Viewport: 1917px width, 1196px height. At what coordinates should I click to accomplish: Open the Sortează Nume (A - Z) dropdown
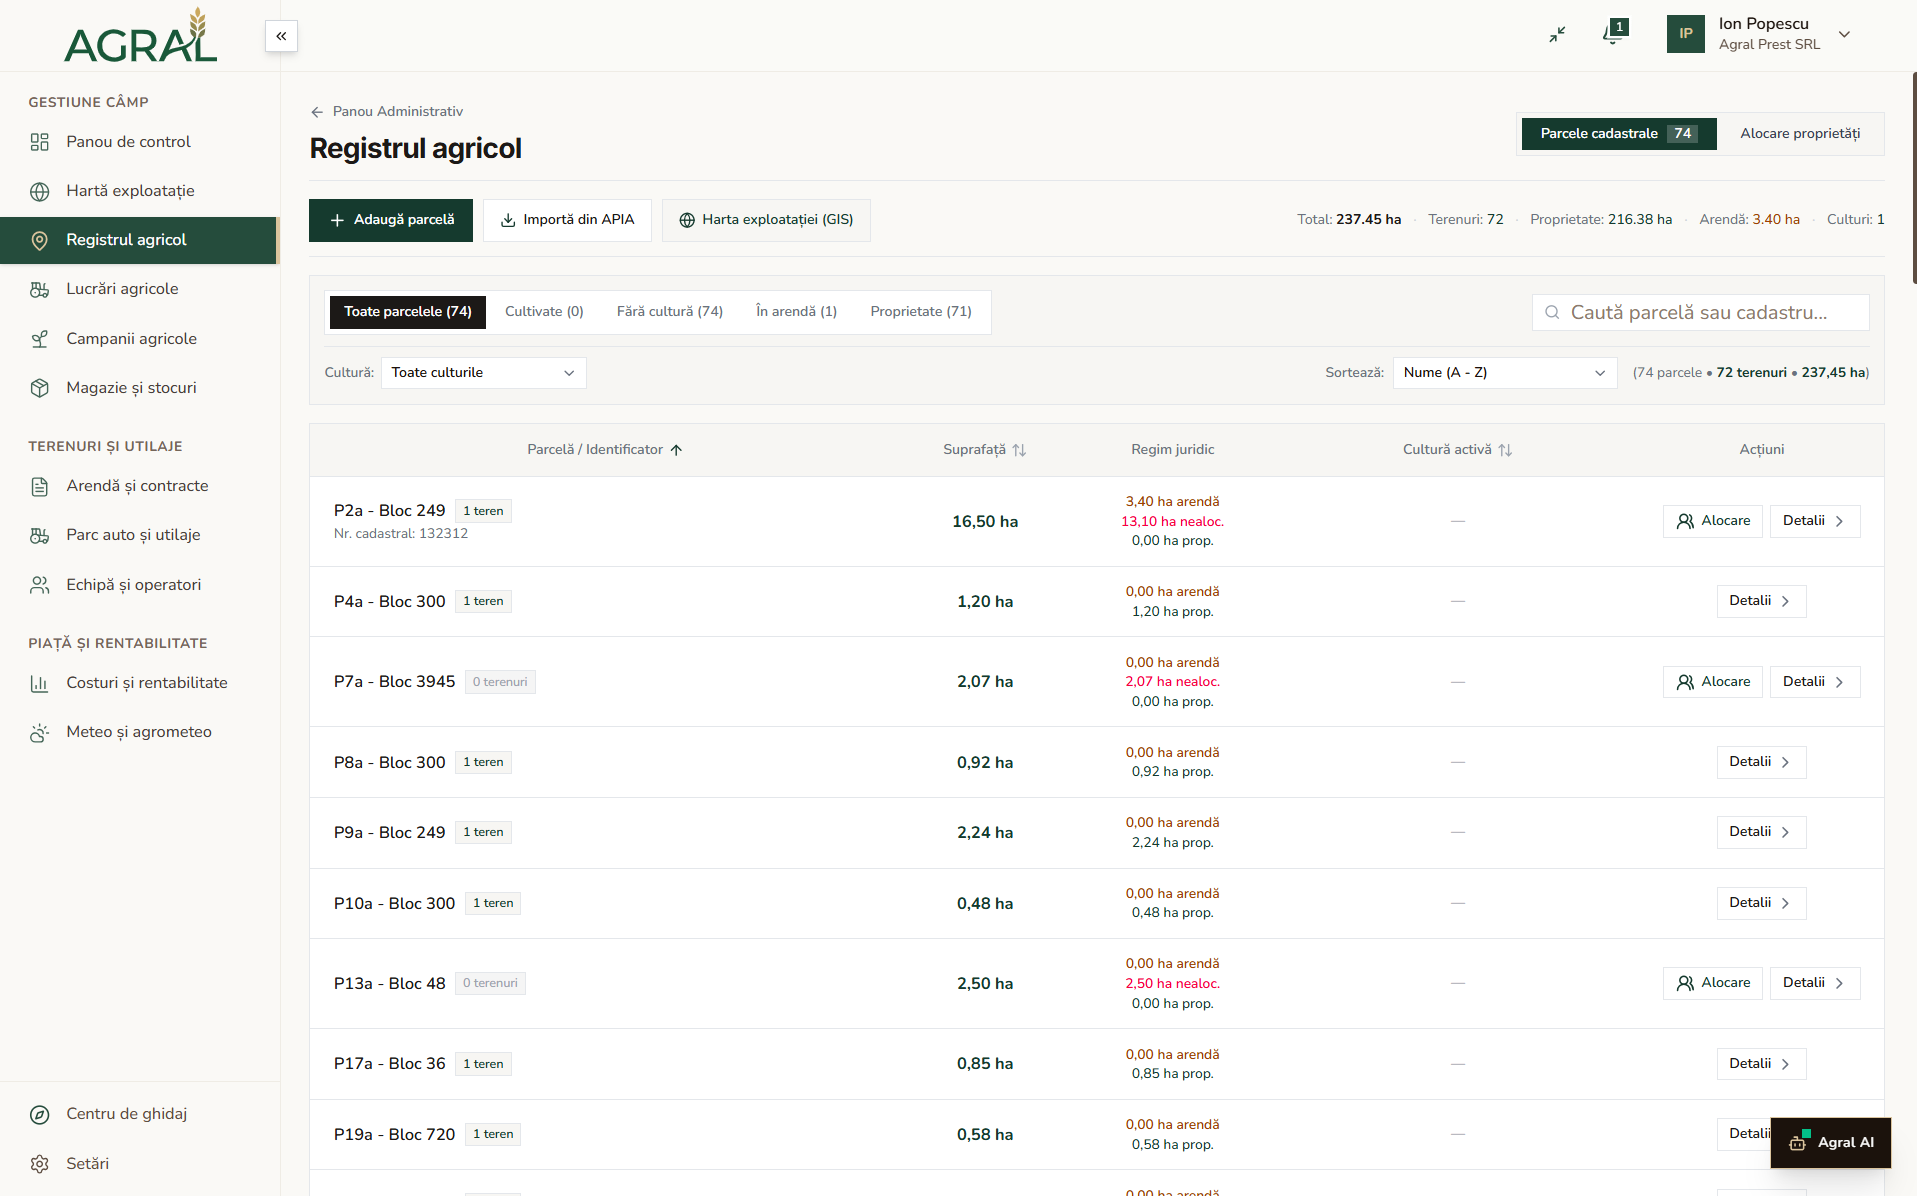point(1504,373)
